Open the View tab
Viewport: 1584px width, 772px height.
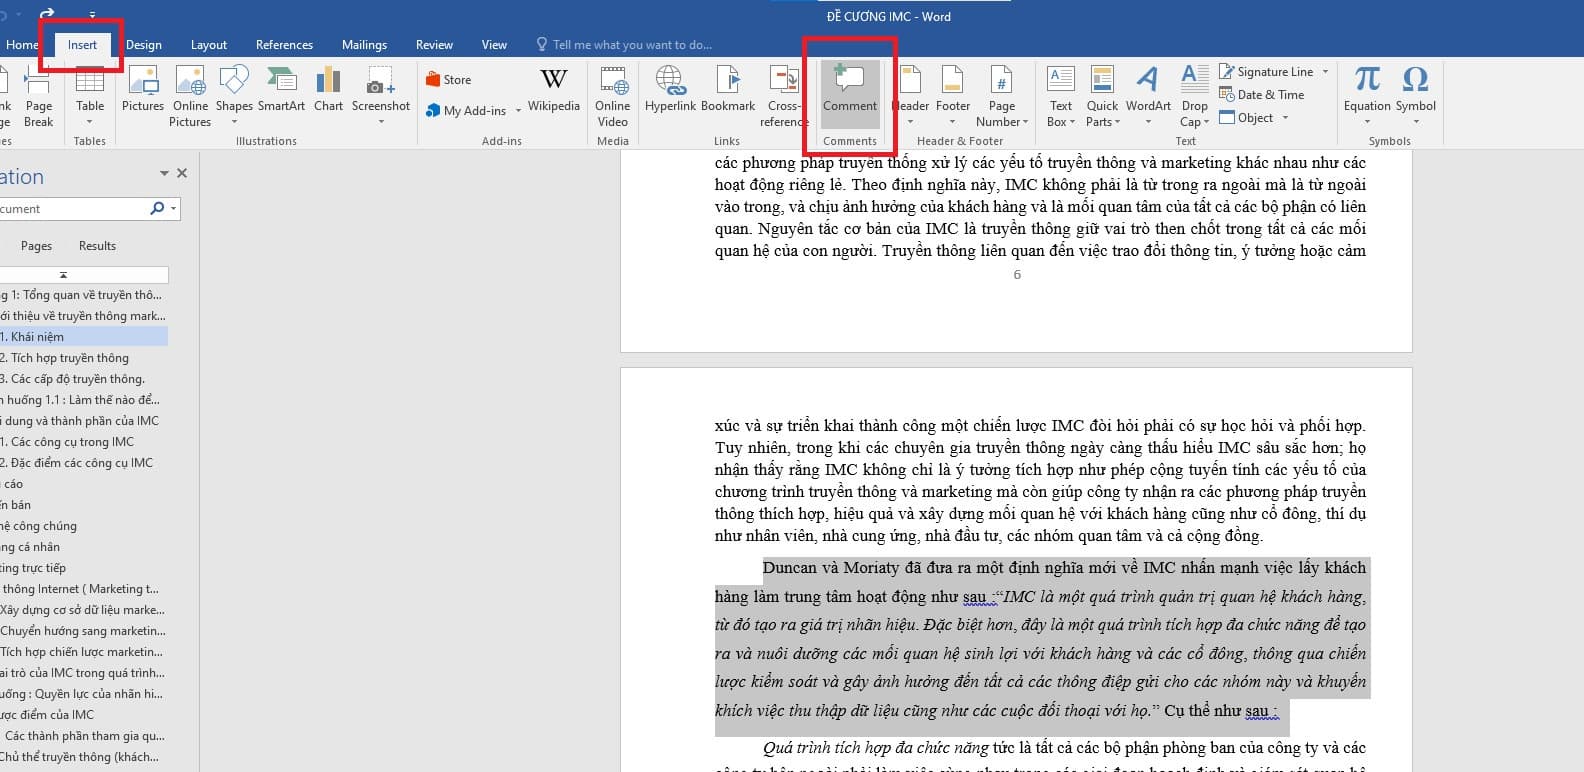[x=494, y=45]
